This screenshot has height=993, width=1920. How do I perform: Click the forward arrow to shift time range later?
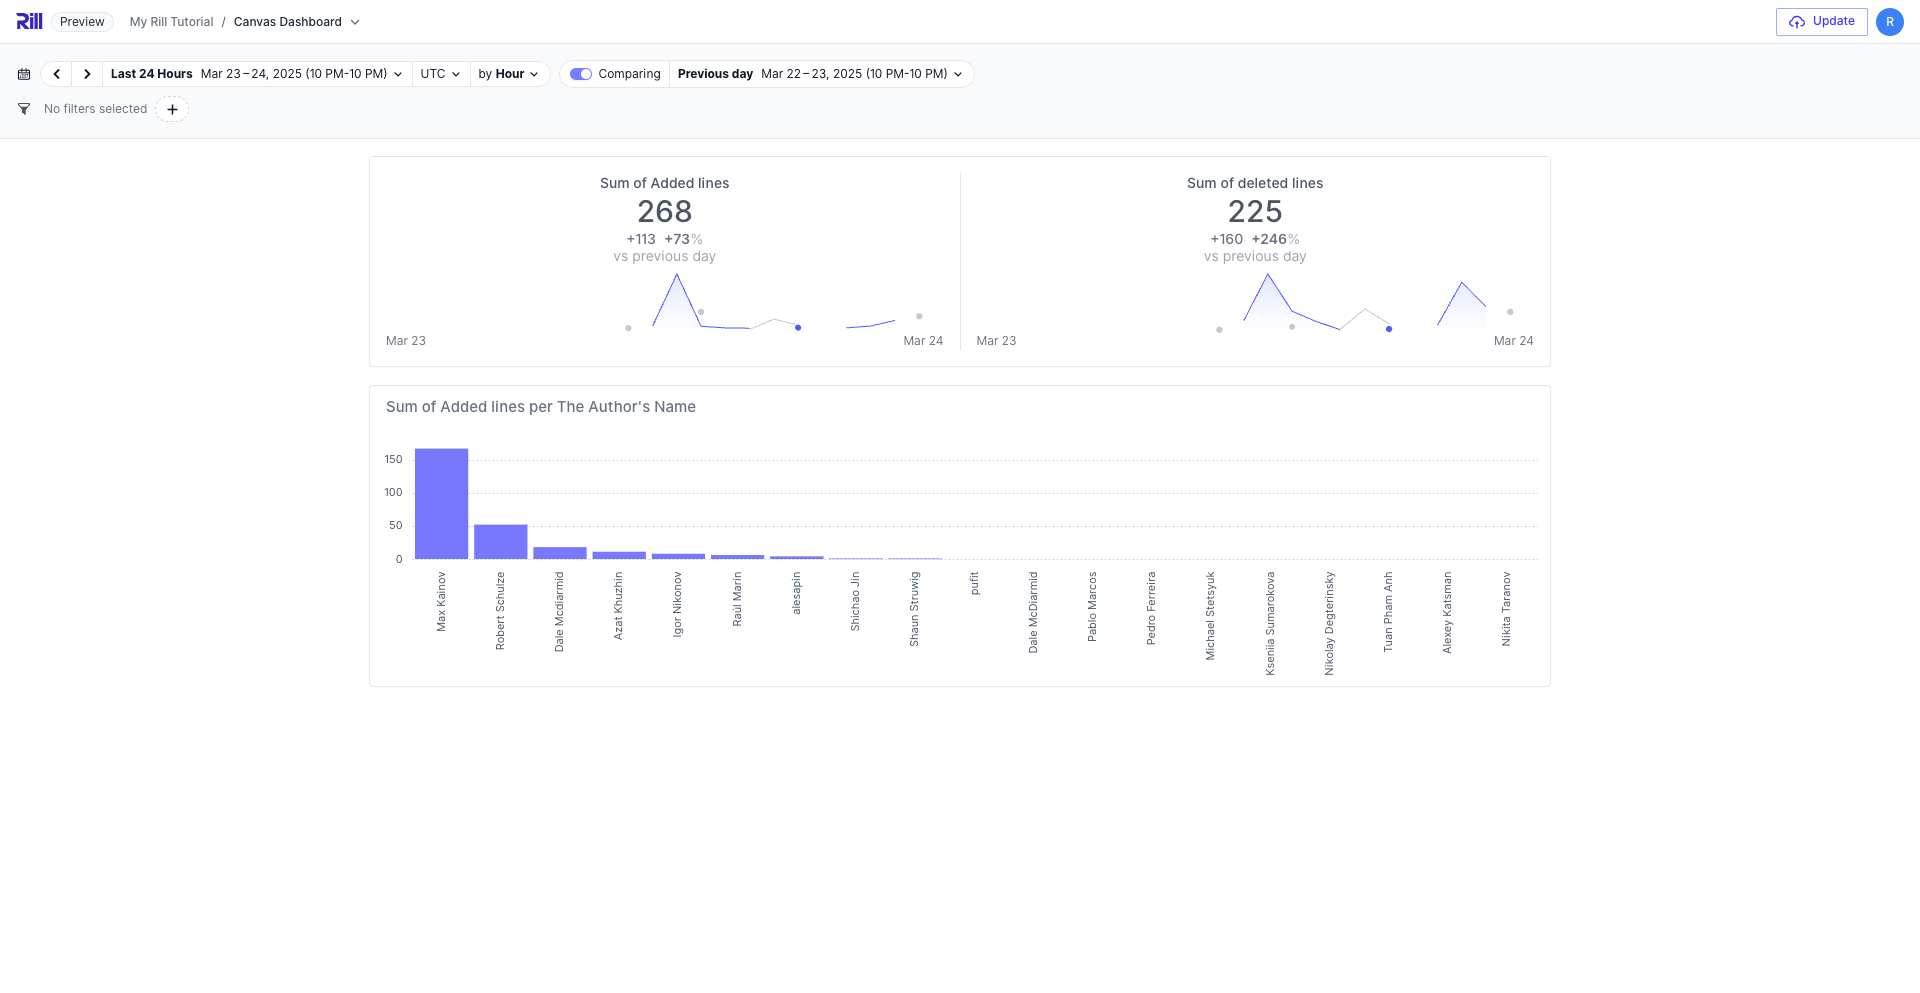pos(87,73)
